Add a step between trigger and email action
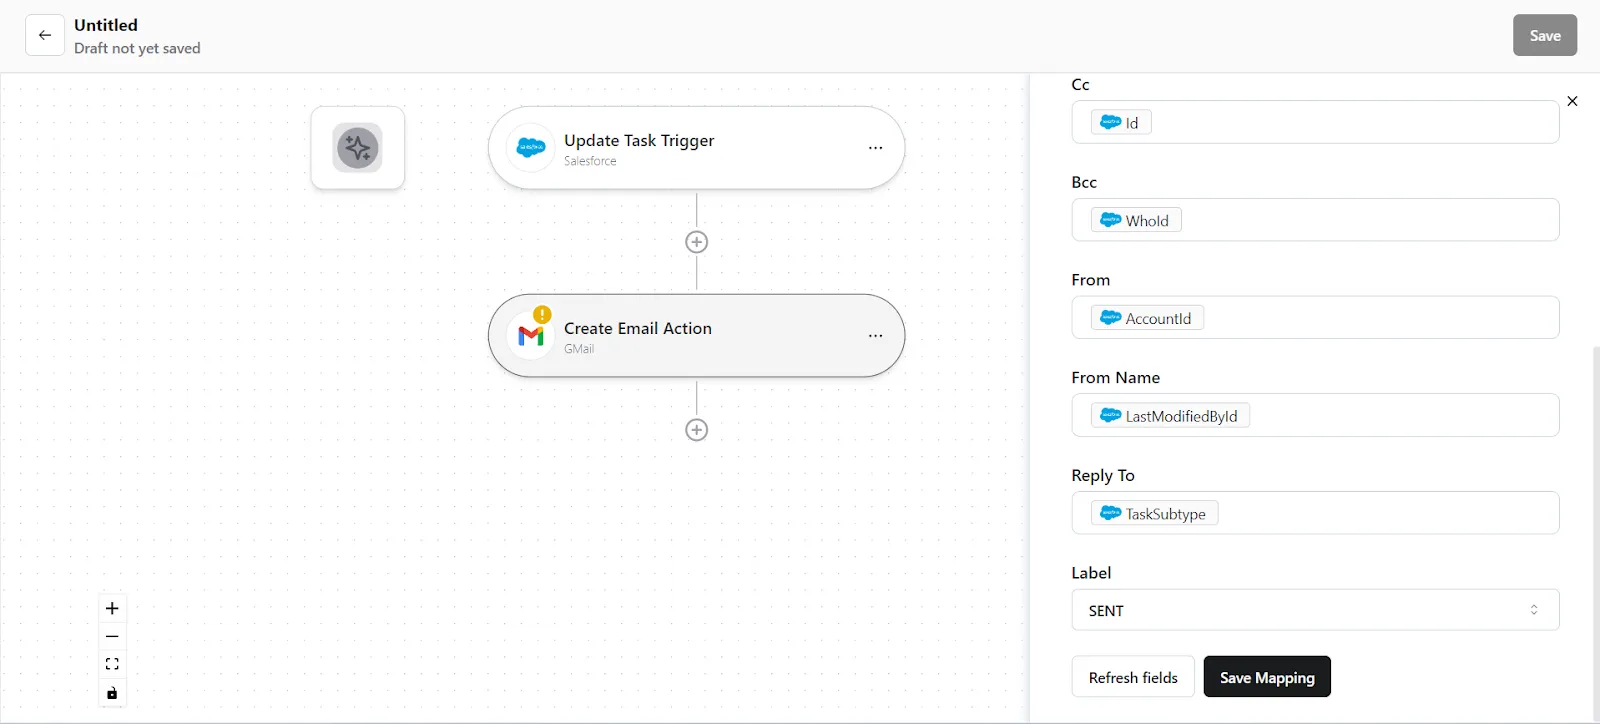This screenshot has width=1600, height=724. coord(697,242)
